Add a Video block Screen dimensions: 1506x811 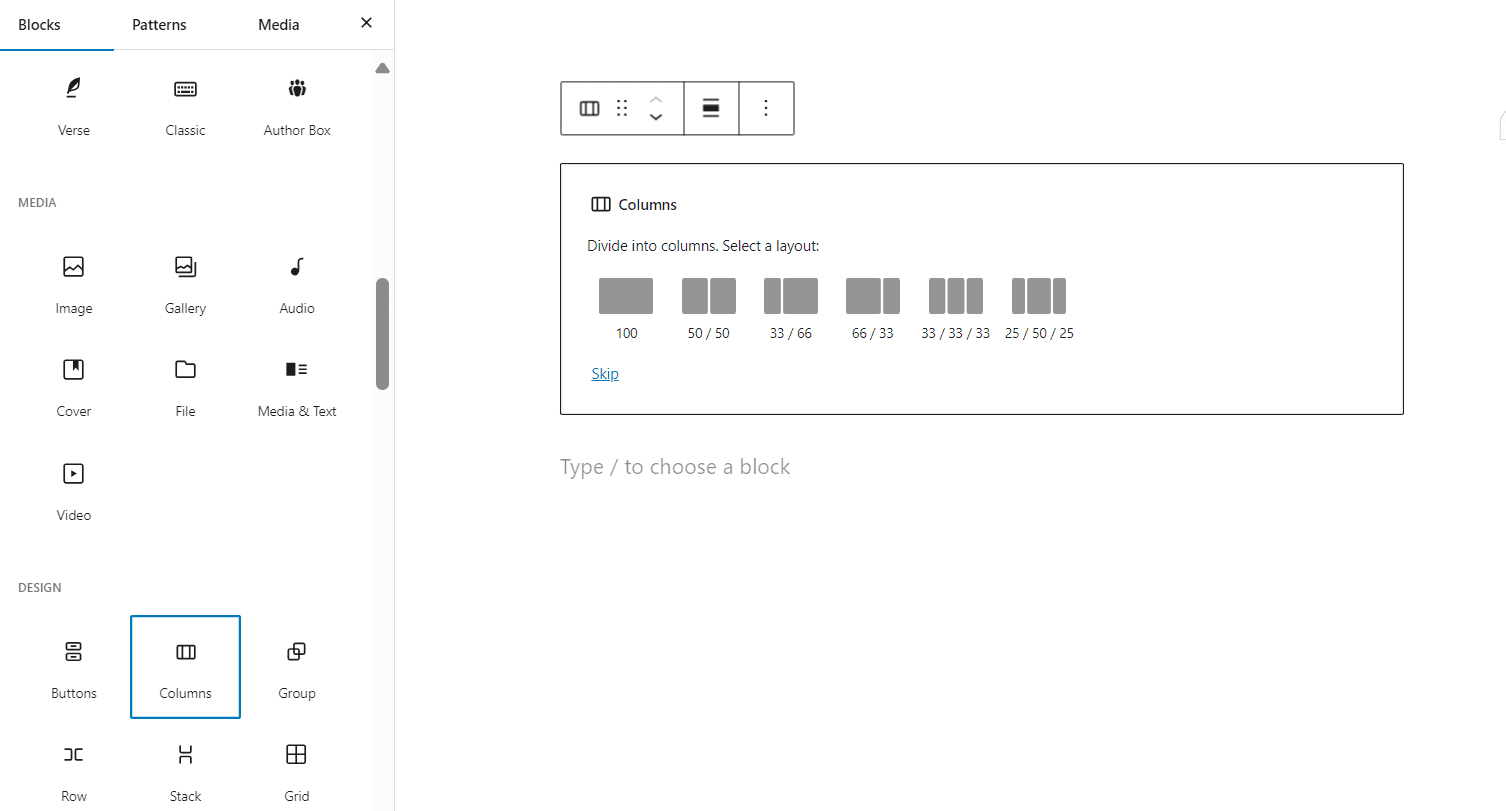[x=74, y=490]
